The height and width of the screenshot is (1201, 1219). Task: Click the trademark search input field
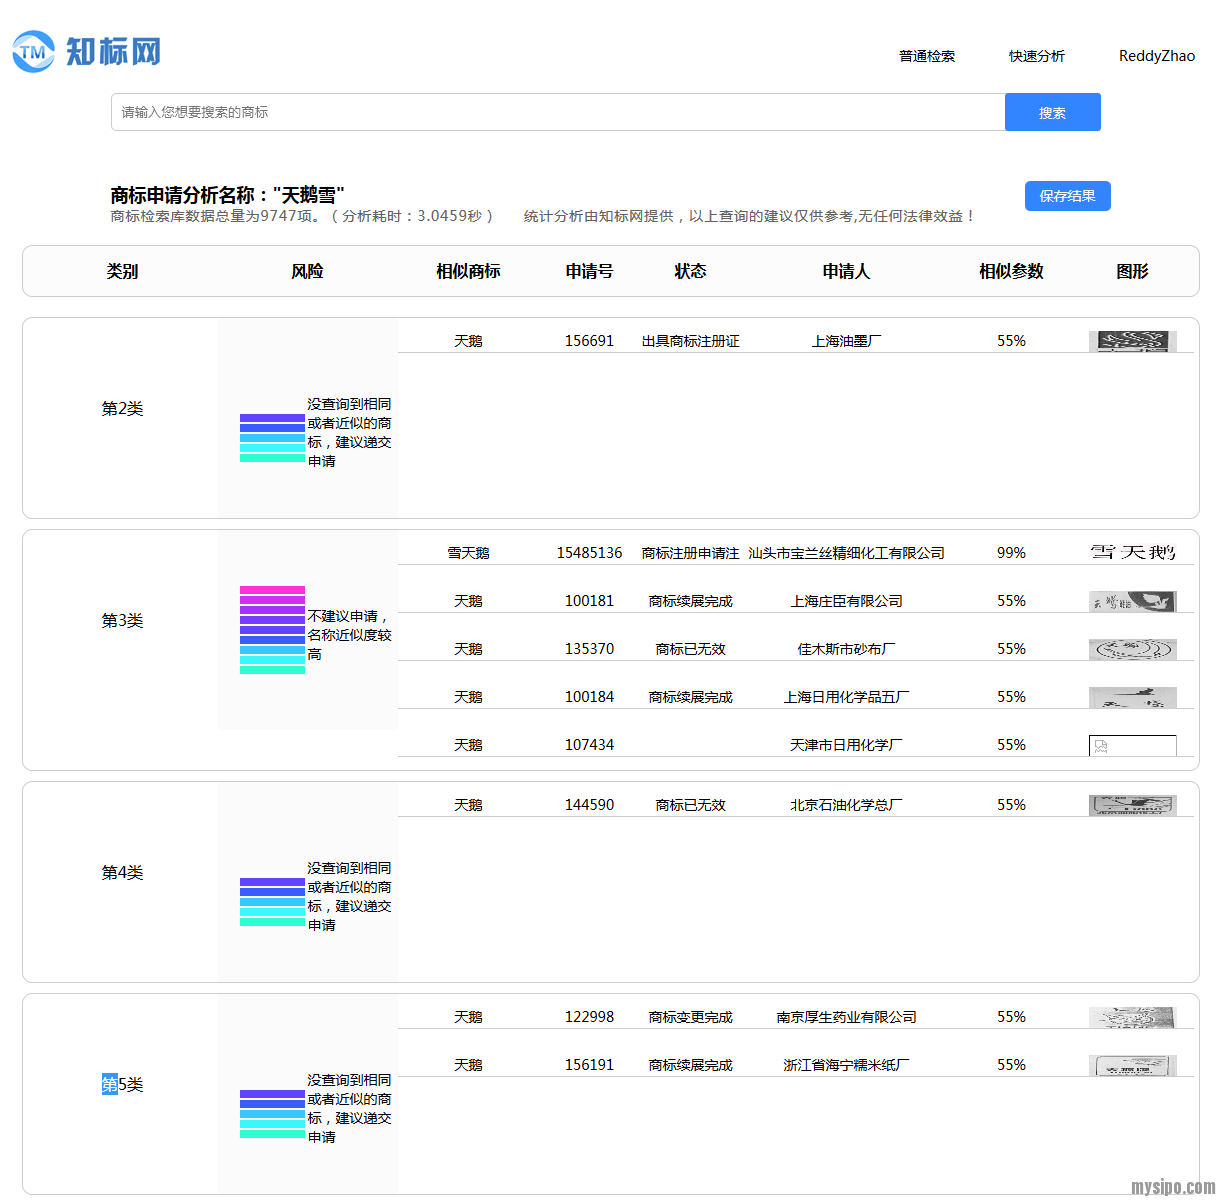click(557, 112)
